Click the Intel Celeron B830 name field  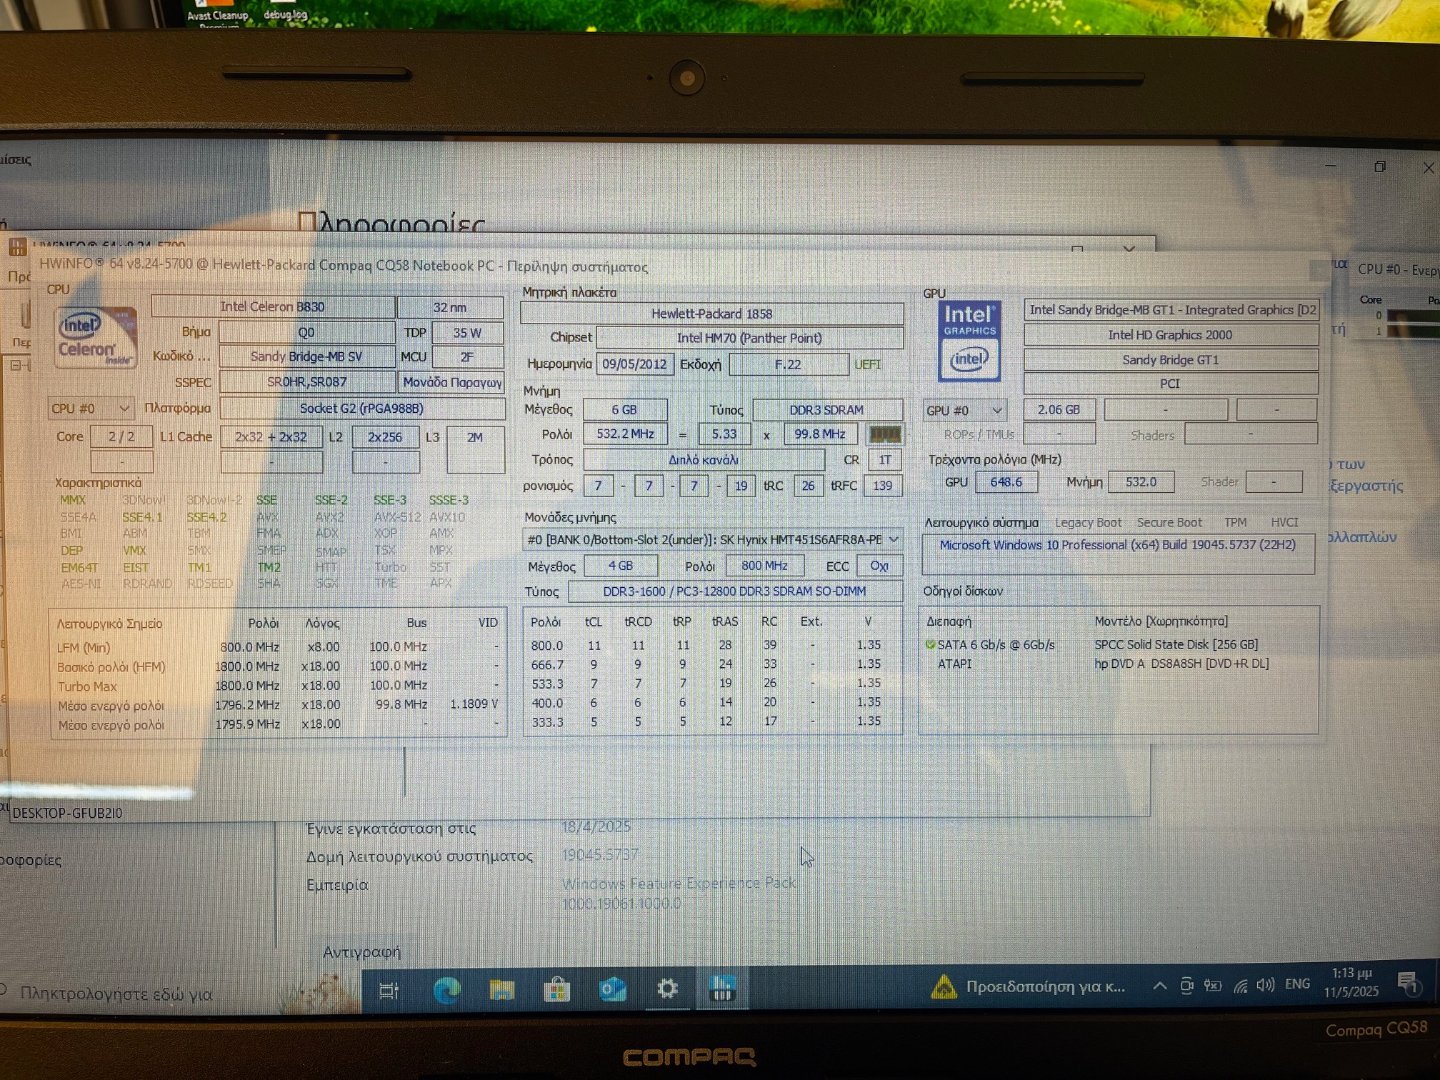(272, 307)
